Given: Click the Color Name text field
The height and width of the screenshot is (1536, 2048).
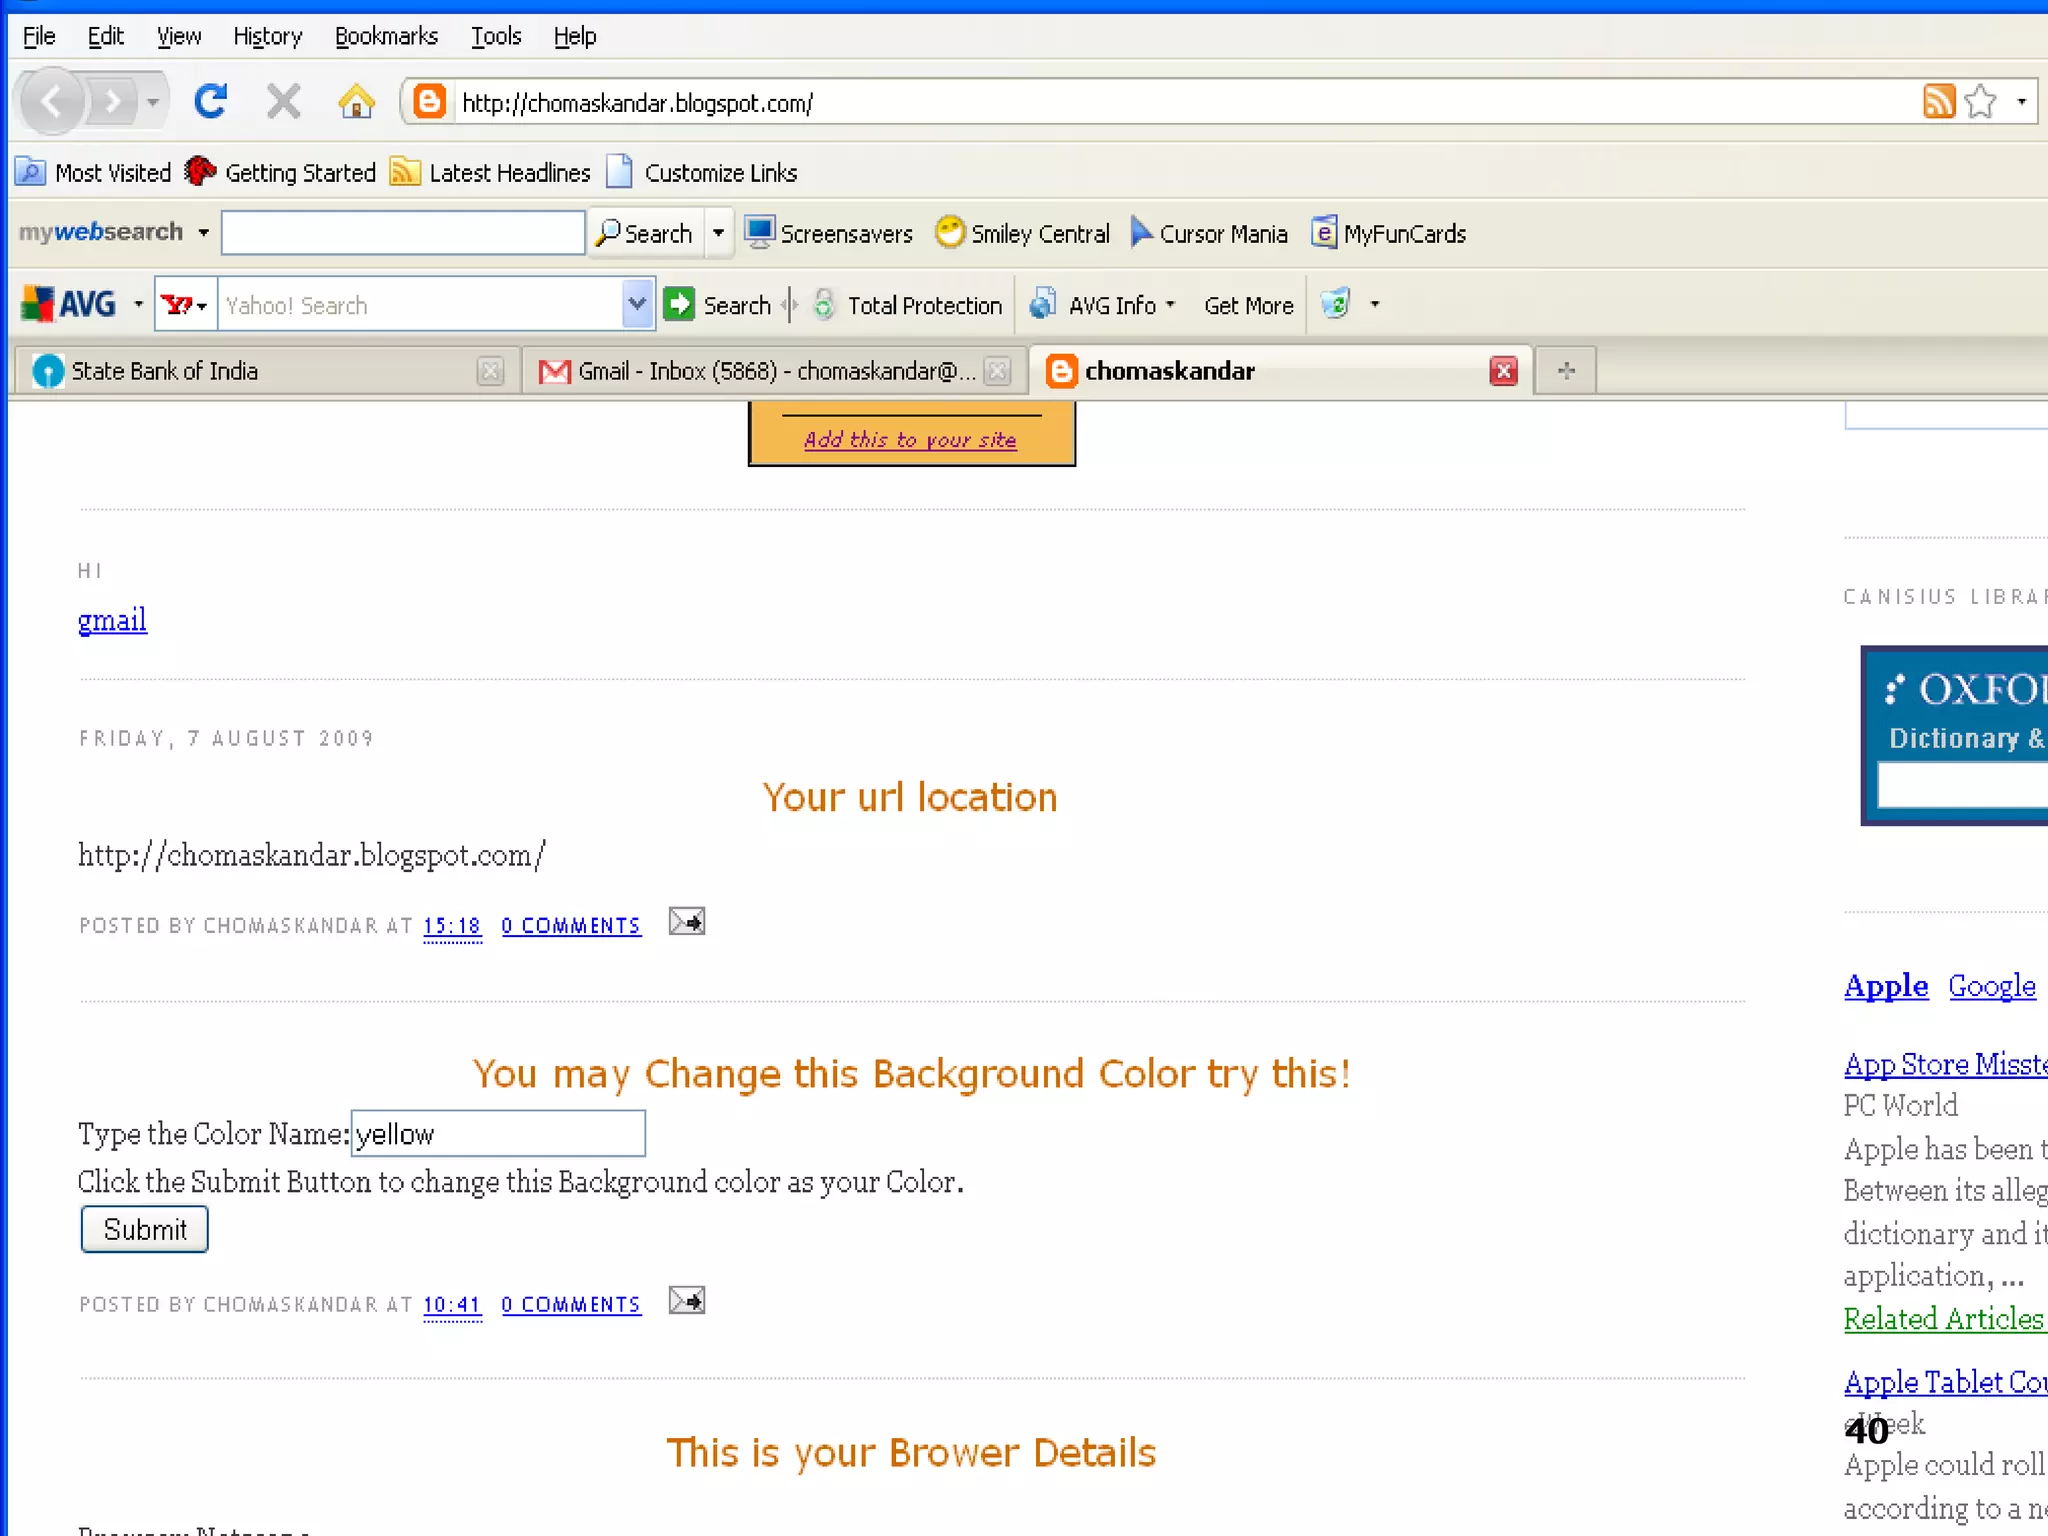Looking at the screenshot, I should pos(498,1134).
